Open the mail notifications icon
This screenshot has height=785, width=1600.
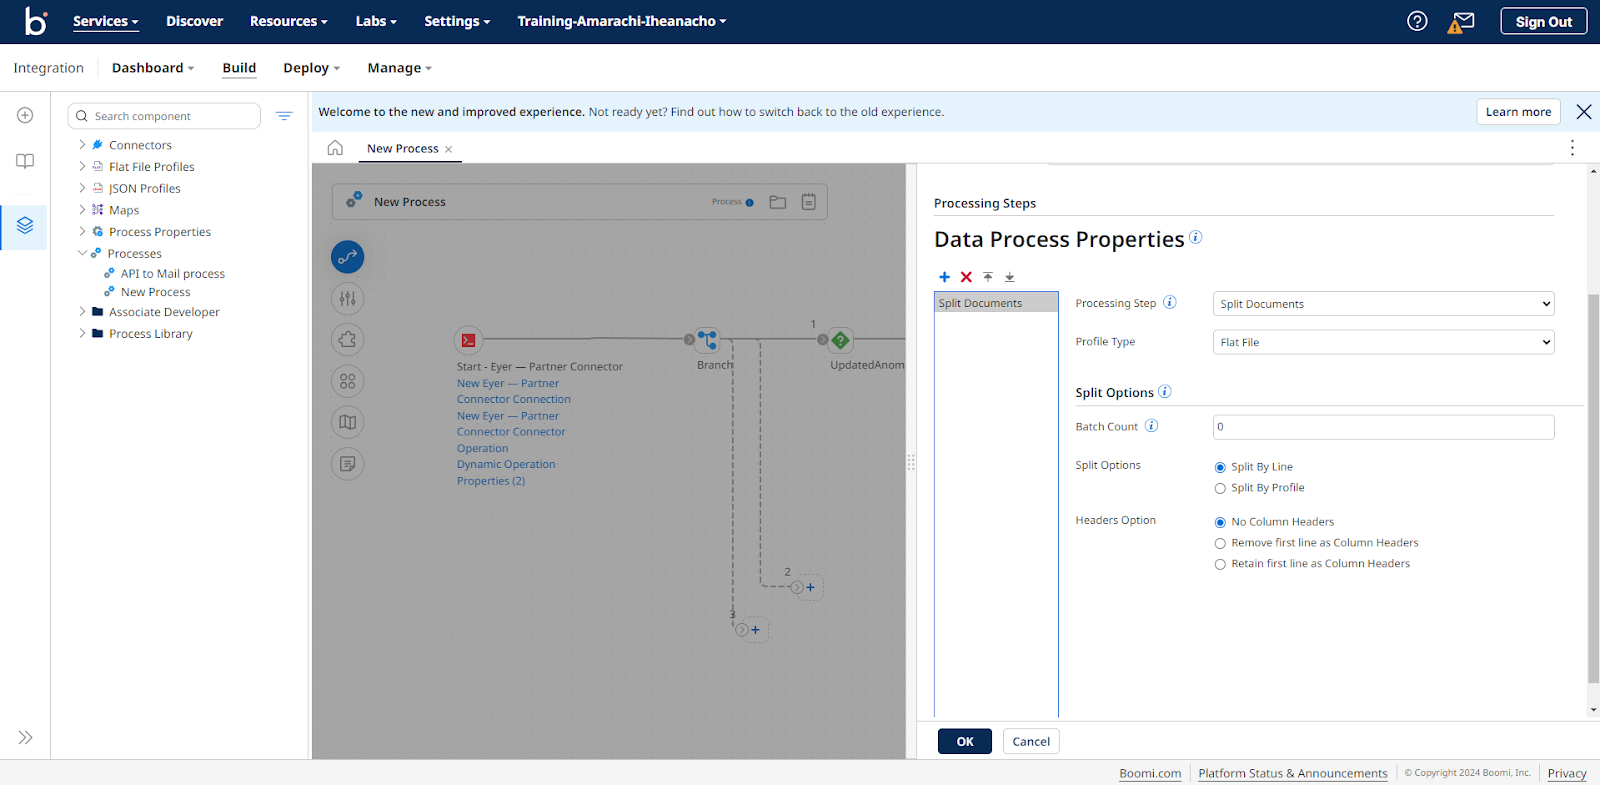click(1462, 21)
